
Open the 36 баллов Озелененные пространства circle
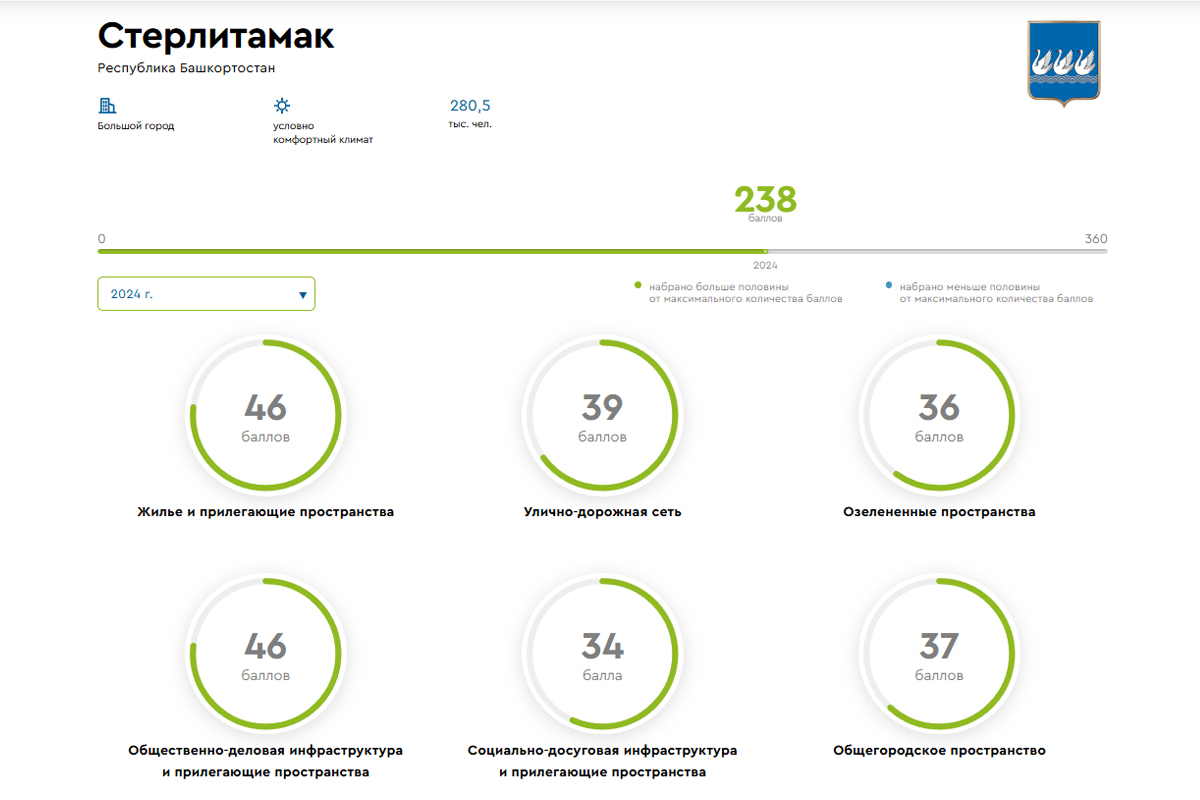pos(939,415)
